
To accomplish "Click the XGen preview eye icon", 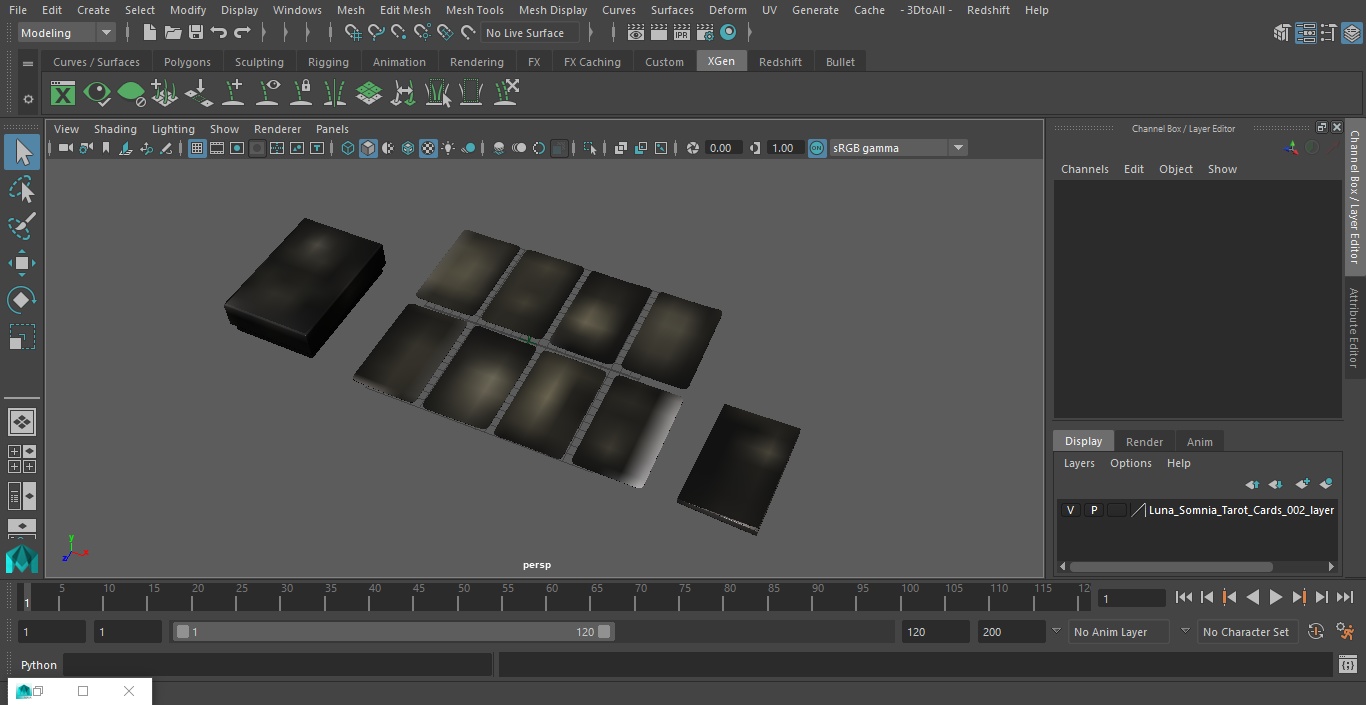I will [97, 94].
